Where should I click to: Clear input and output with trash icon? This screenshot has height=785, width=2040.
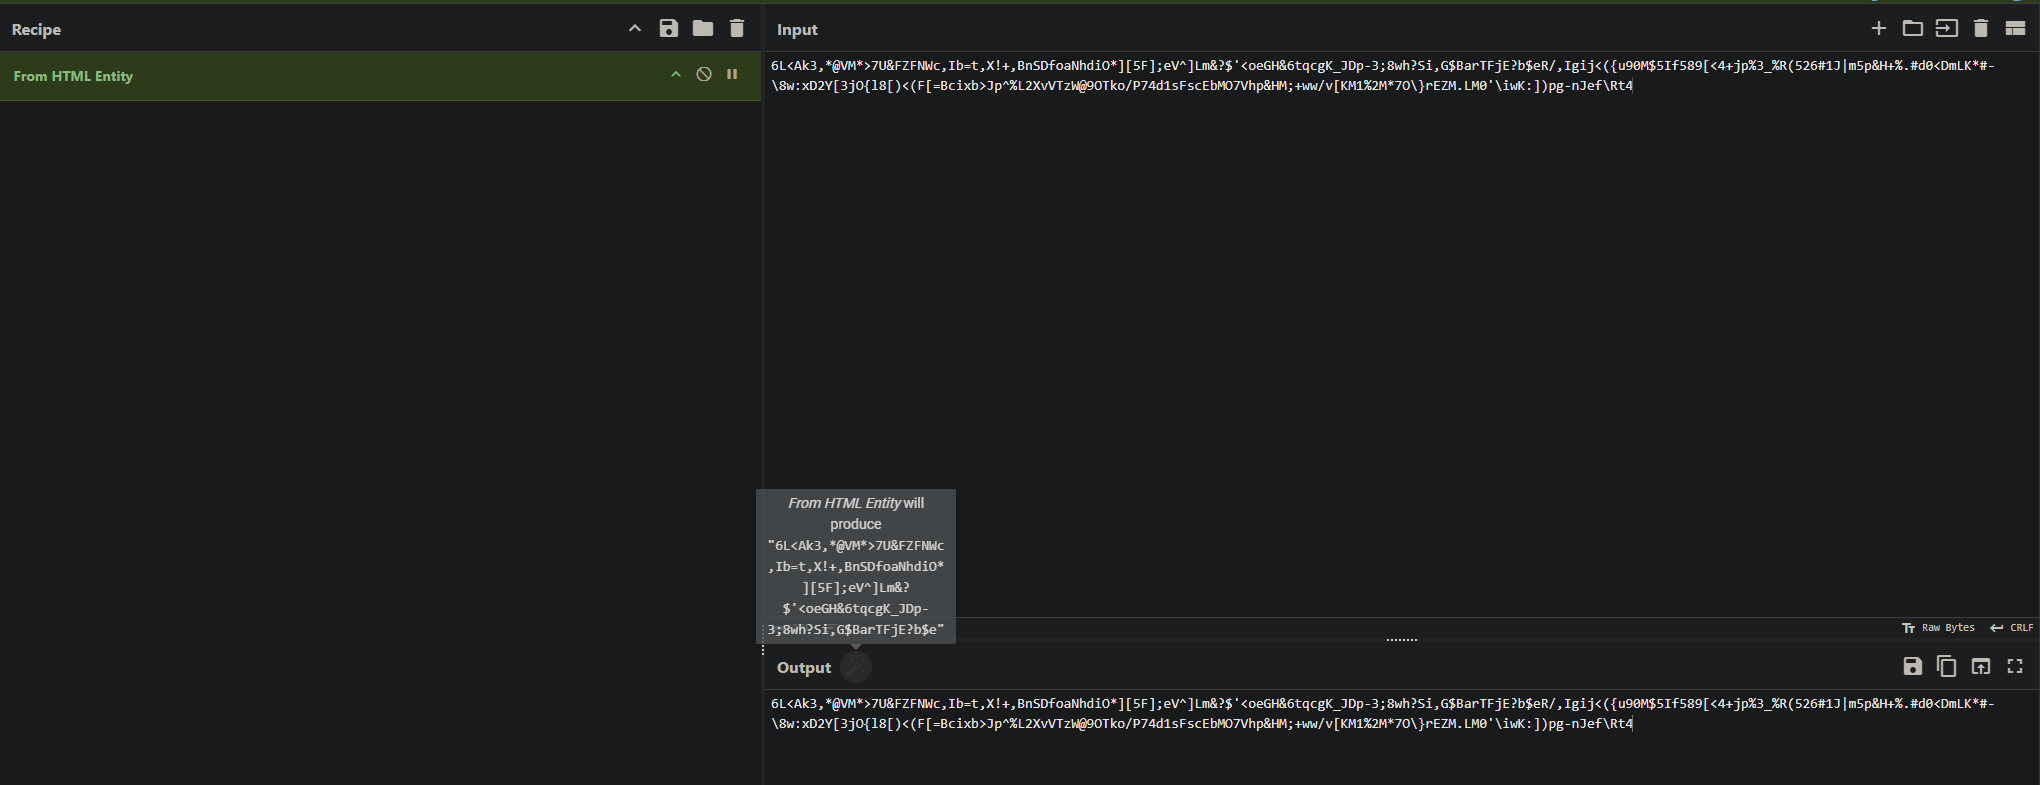click(1981, 29)
